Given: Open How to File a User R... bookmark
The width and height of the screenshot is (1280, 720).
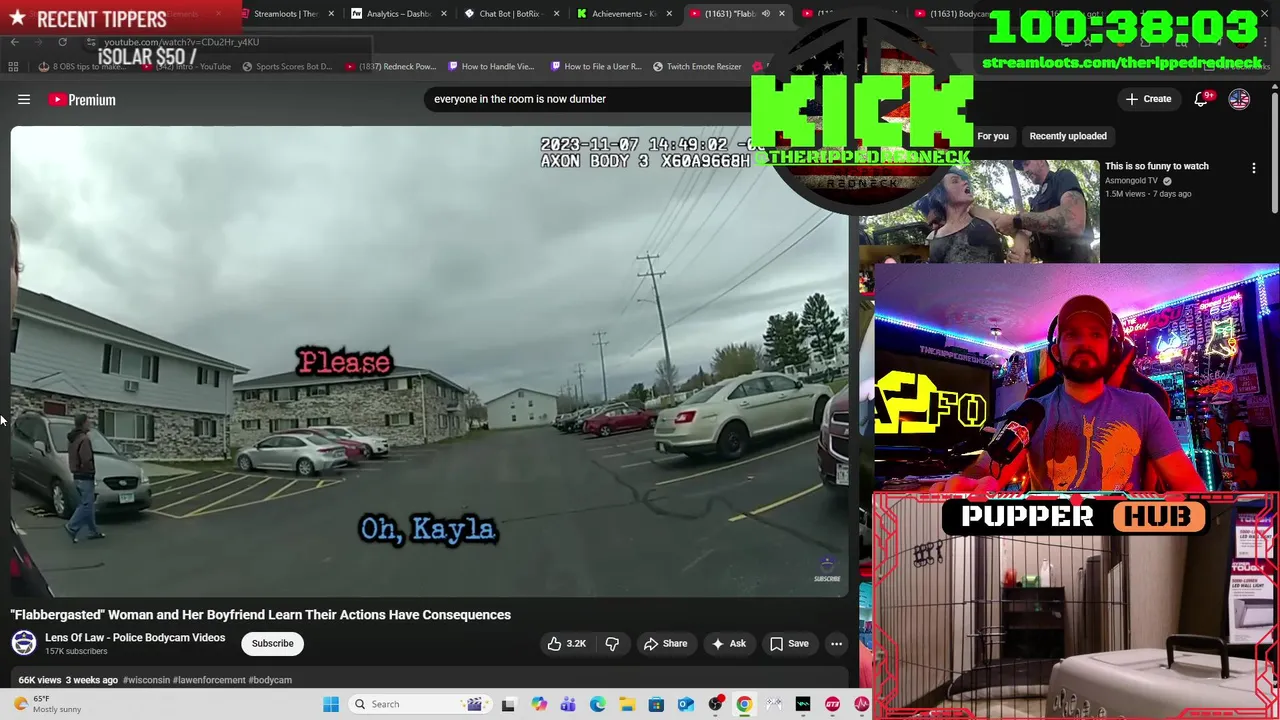Looking at the screenshot, I should point(596,67).
